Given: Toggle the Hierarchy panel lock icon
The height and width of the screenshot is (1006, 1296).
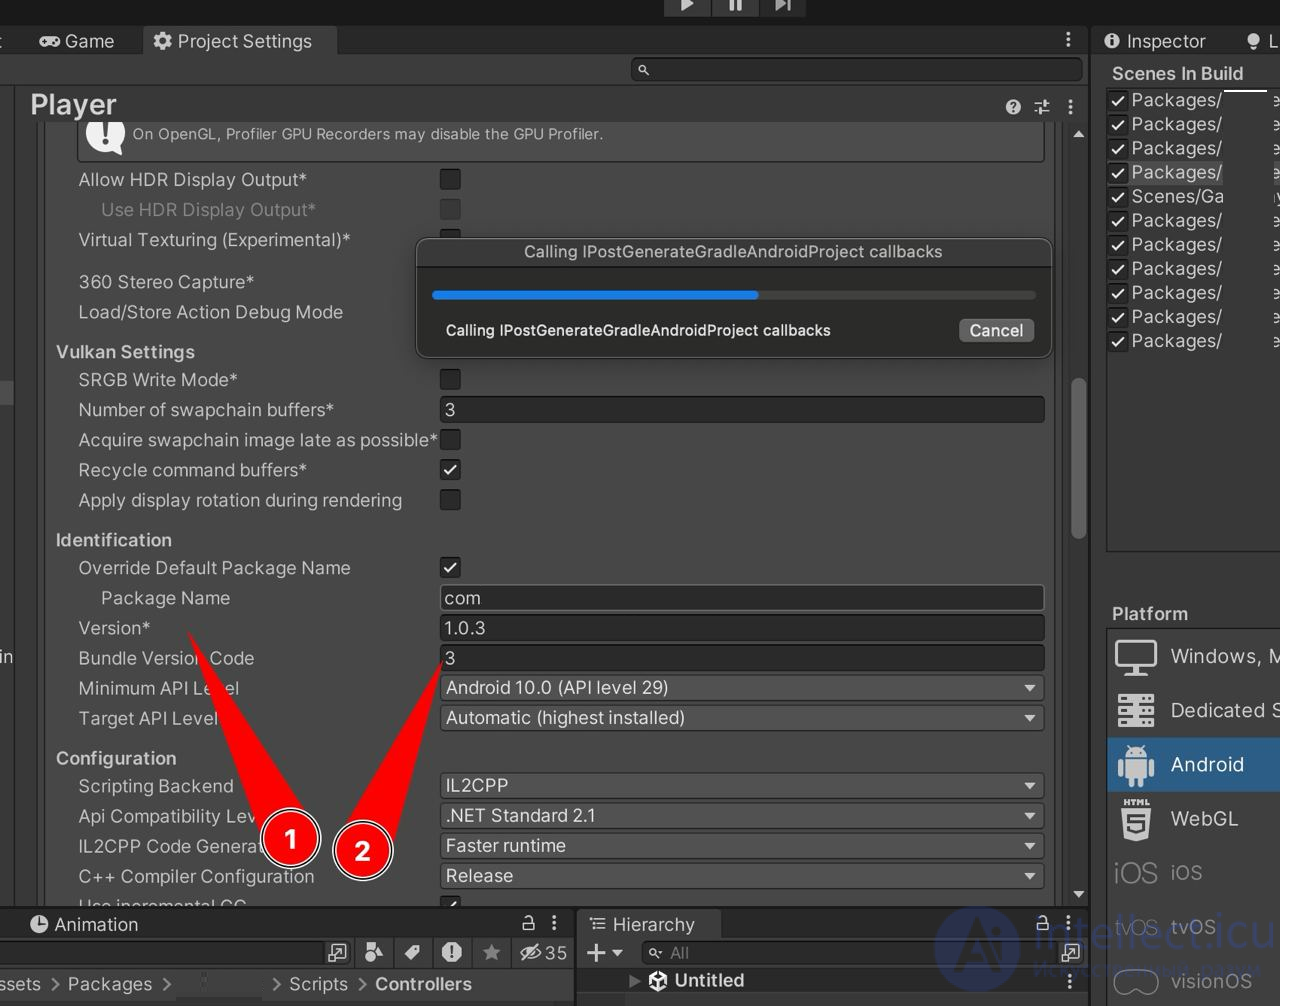Looking at the screenshot, I should pos(1042,923).
